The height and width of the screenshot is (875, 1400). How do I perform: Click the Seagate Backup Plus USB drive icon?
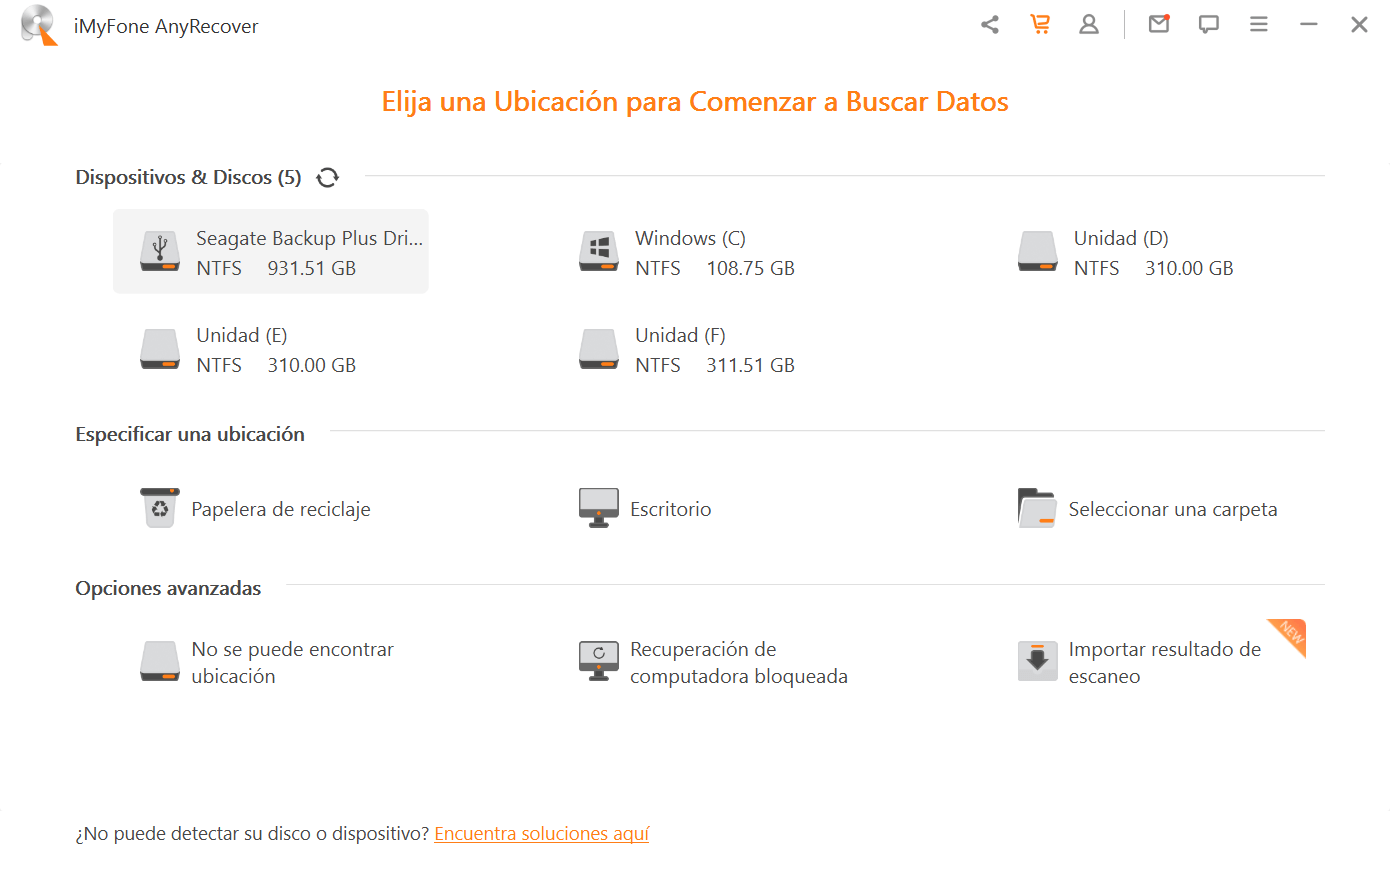[160, 252]
